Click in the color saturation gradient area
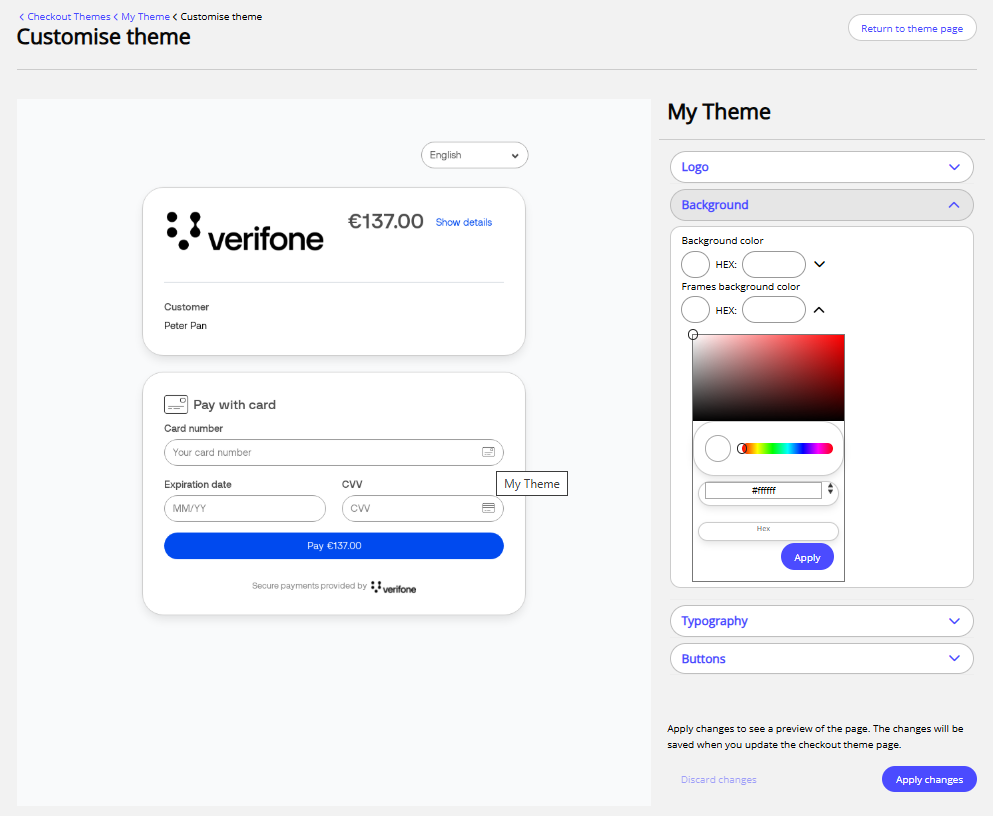993x816 pixels. pyautogui.click(x=768, y=378)
